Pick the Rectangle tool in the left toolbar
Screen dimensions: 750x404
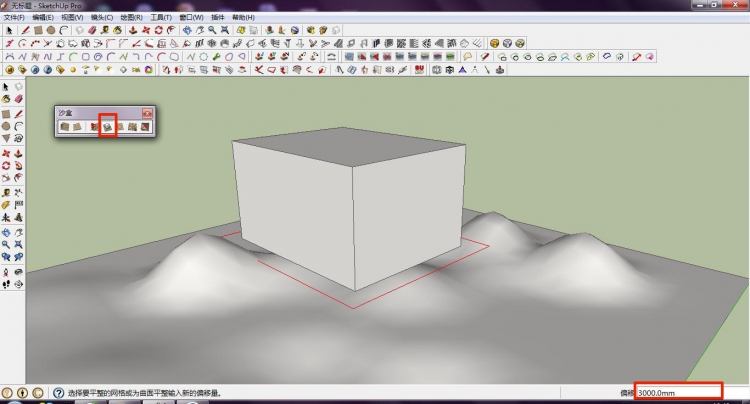coord(6,114)
